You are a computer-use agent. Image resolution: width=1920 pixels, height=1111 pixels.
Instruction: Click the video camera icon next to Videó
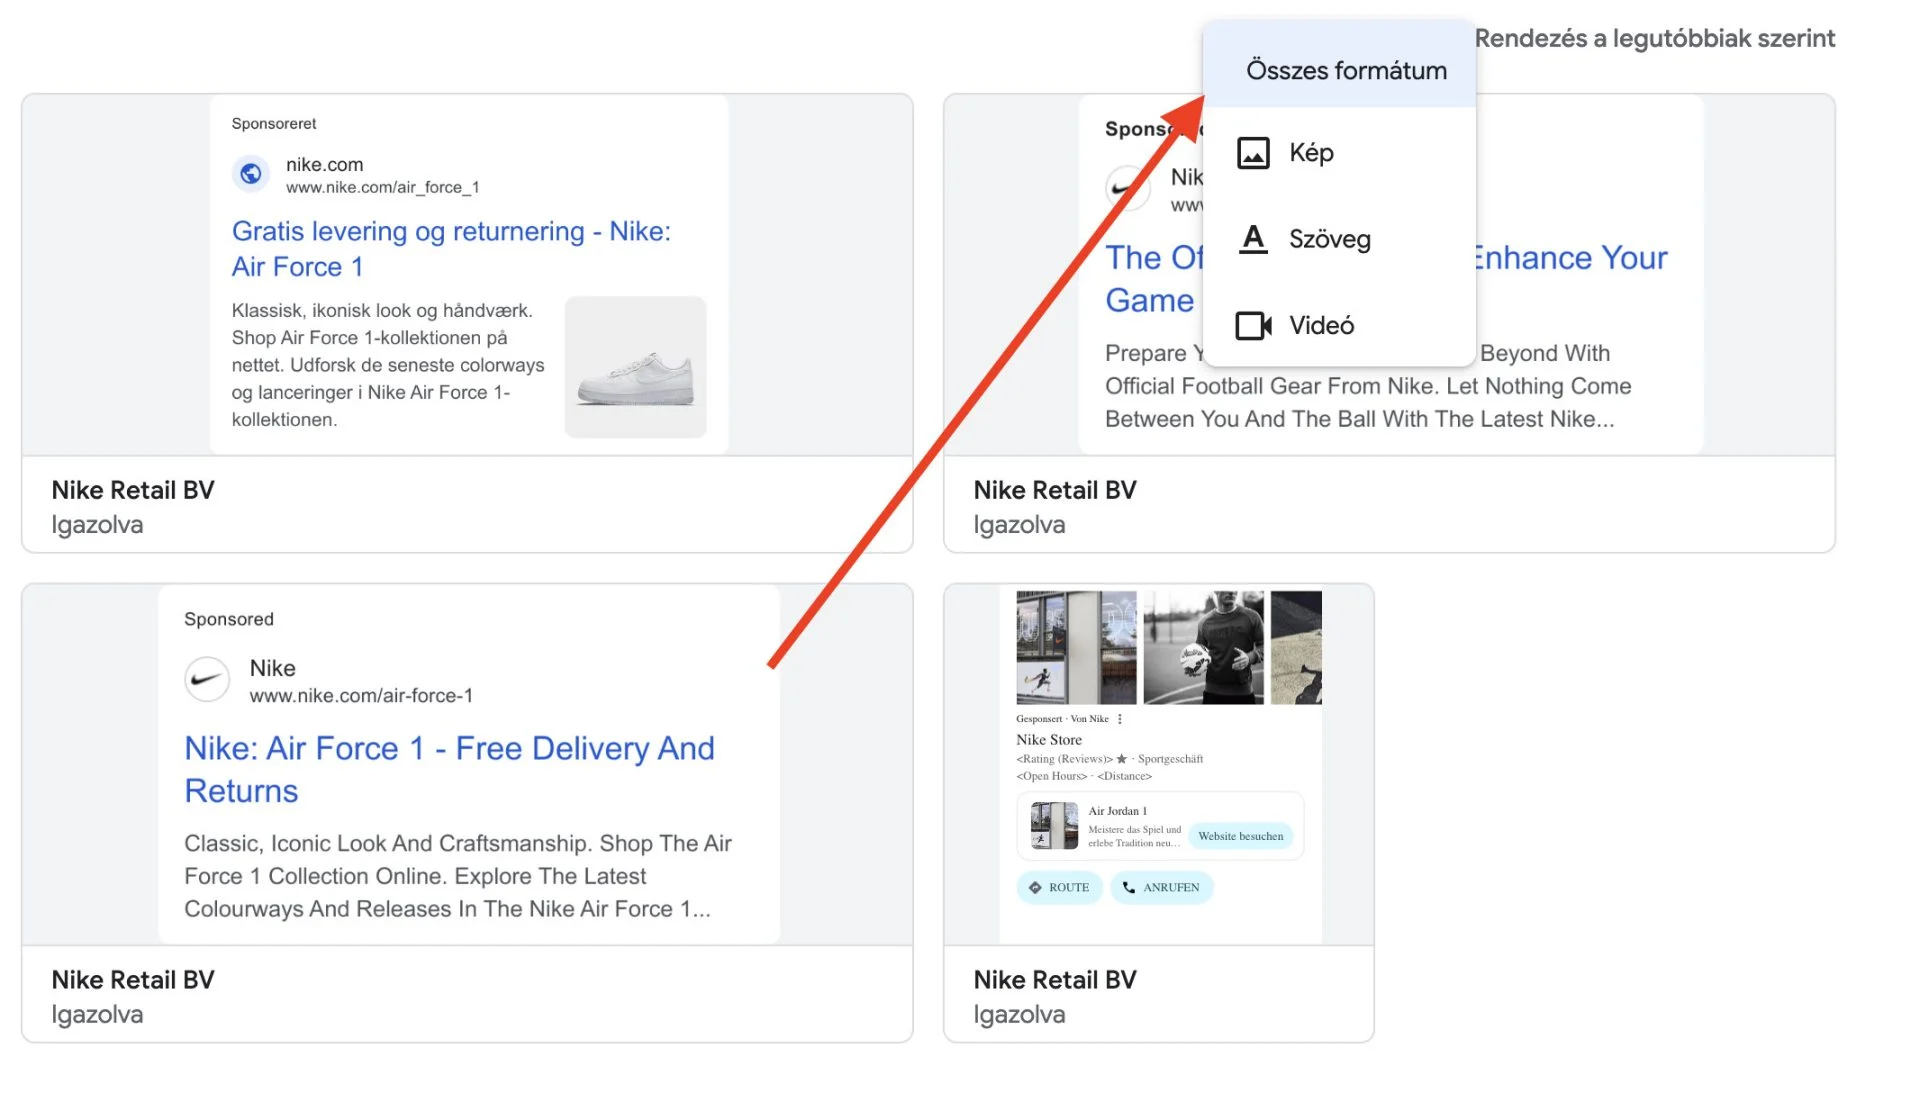pos(1253,326)
